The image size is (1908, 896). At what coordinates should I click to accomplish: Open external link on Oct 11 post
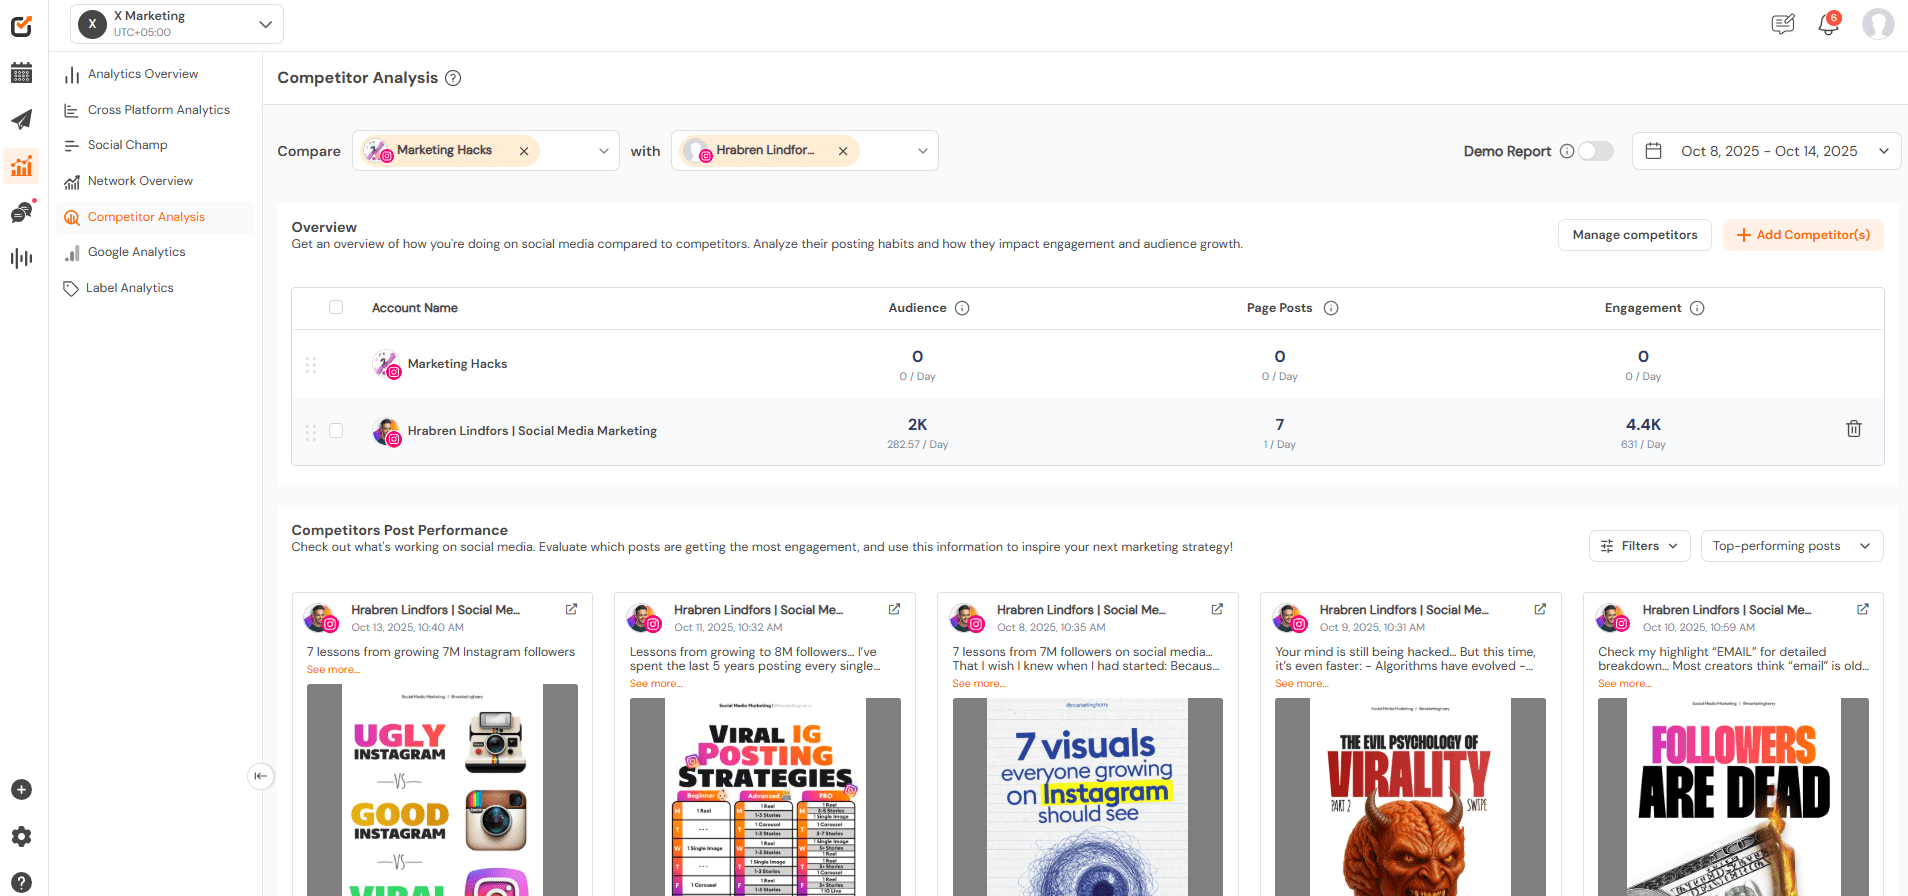894,609
